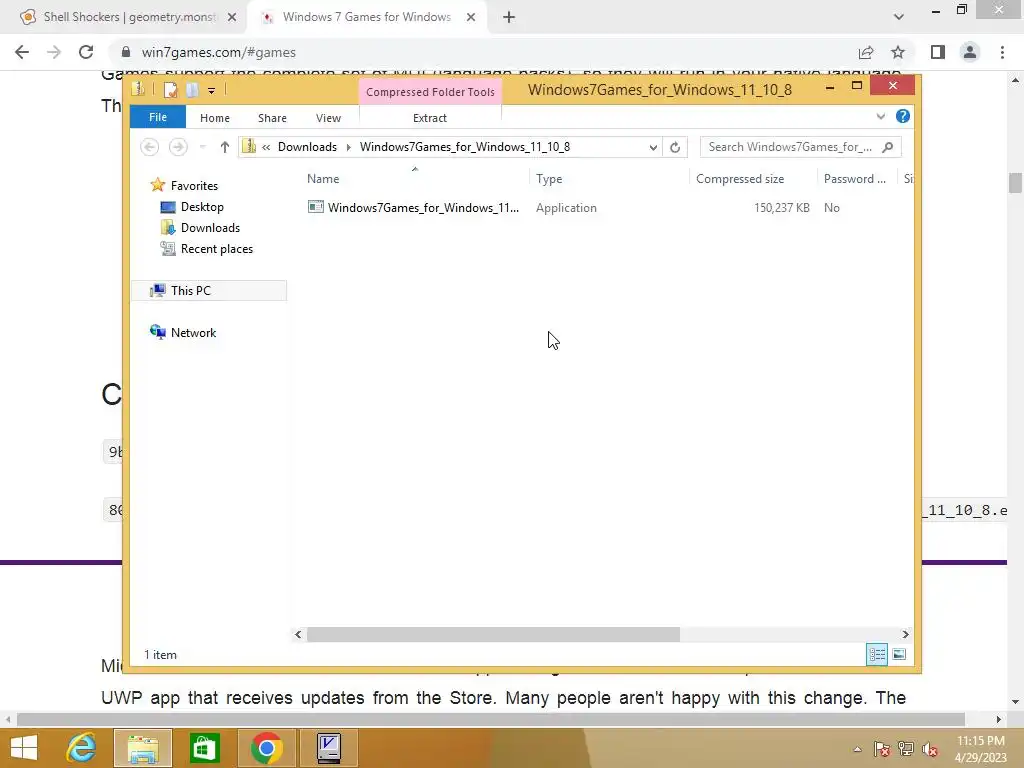This screenshot has width=1024, height=768.
Task: Refresh the Explorer folder view
Action: point(675,148)
